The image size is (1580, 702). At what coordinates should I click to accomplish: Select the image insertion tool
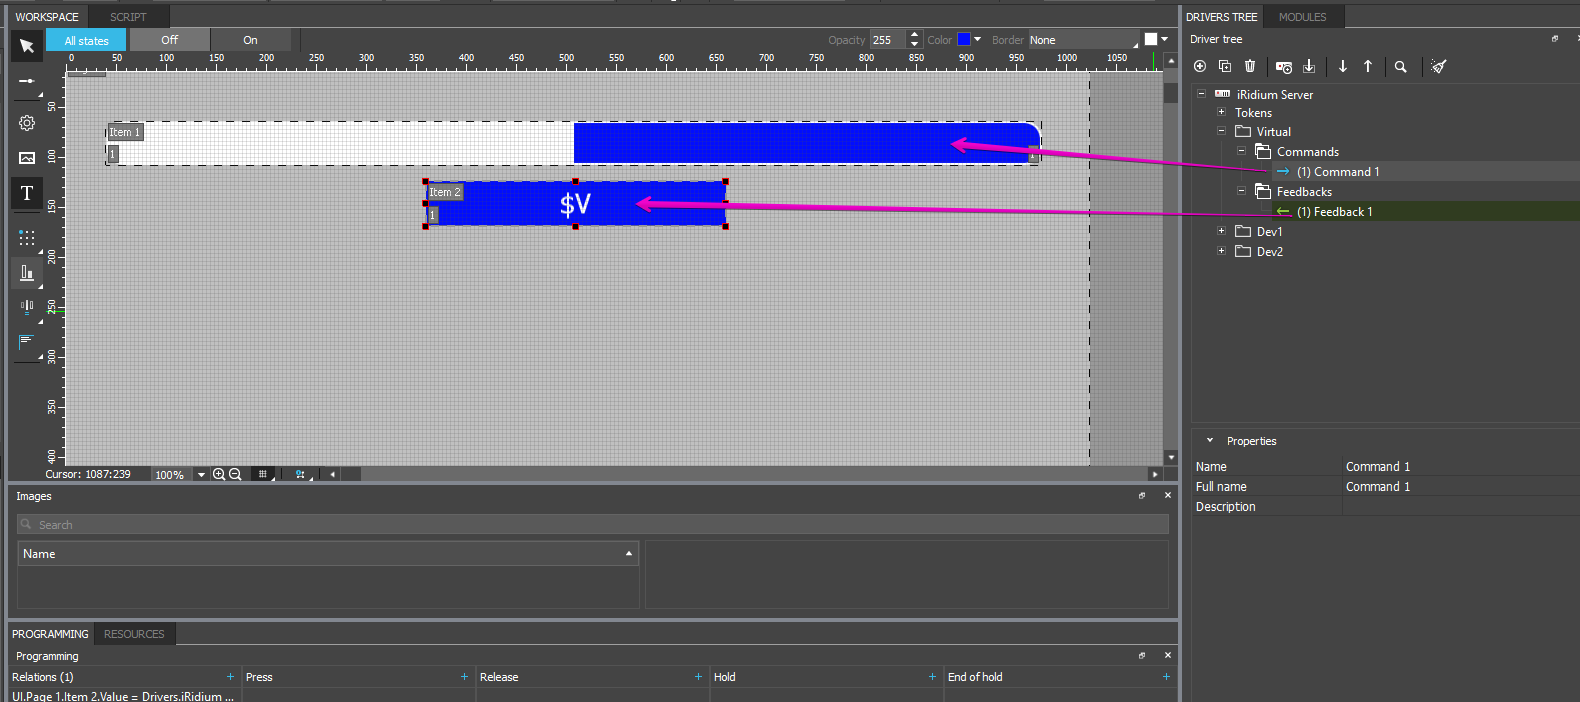click(27, 158)
